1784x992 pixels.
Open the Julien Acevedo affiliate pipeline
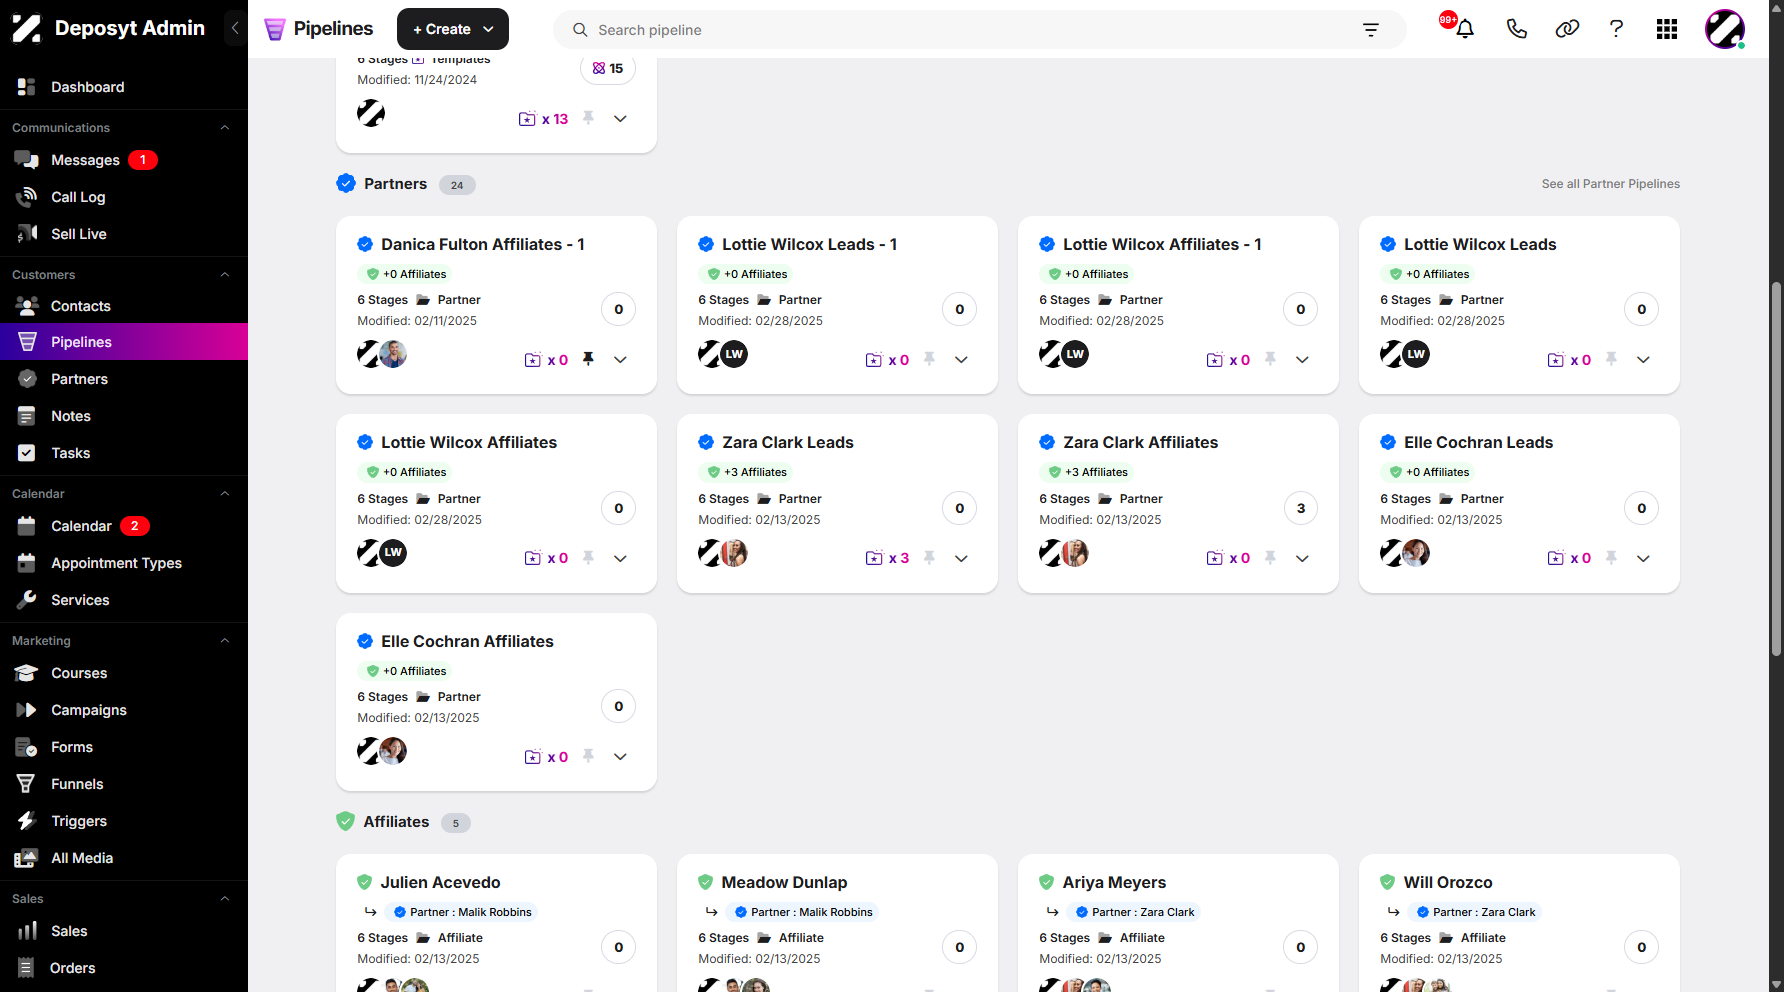[x=440, y=882]
